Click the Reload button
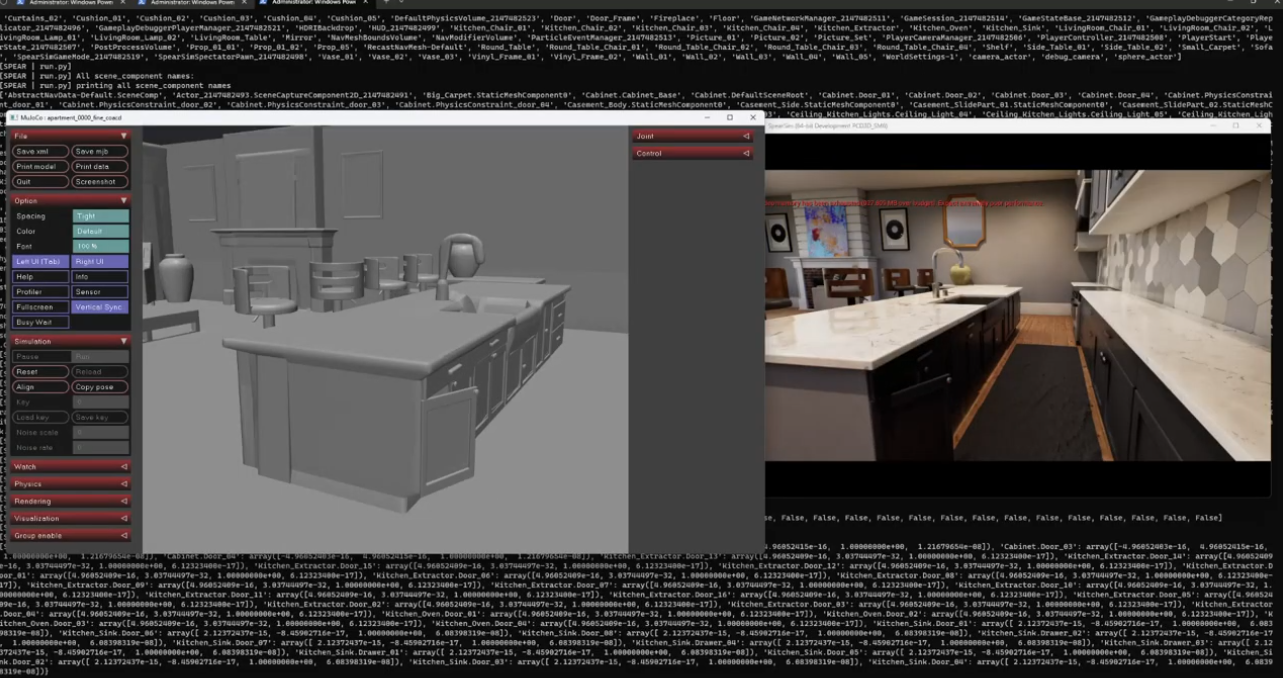Viewport: 1283px width, 678px height. 100,371
